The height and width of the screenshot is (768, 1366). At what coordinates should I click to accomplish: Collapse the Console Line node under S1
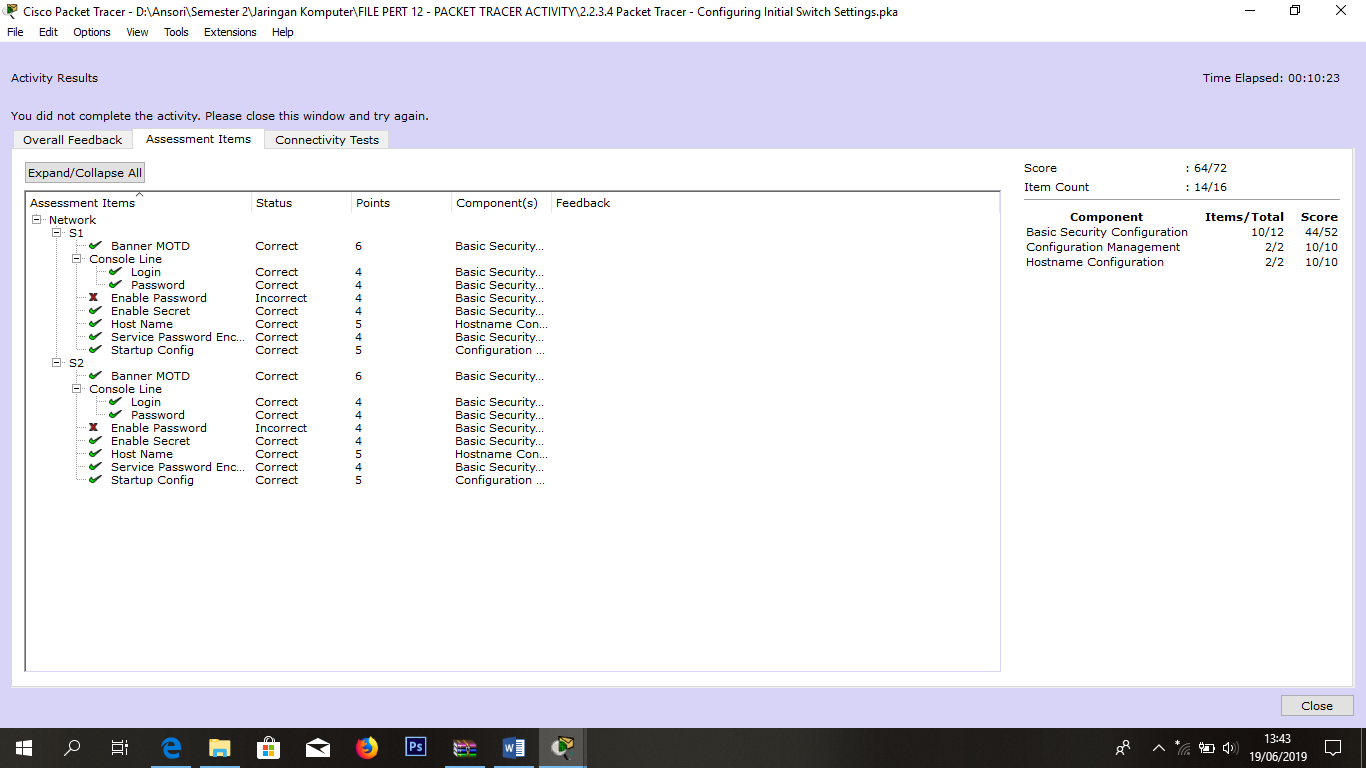click(x=77, y=259)
